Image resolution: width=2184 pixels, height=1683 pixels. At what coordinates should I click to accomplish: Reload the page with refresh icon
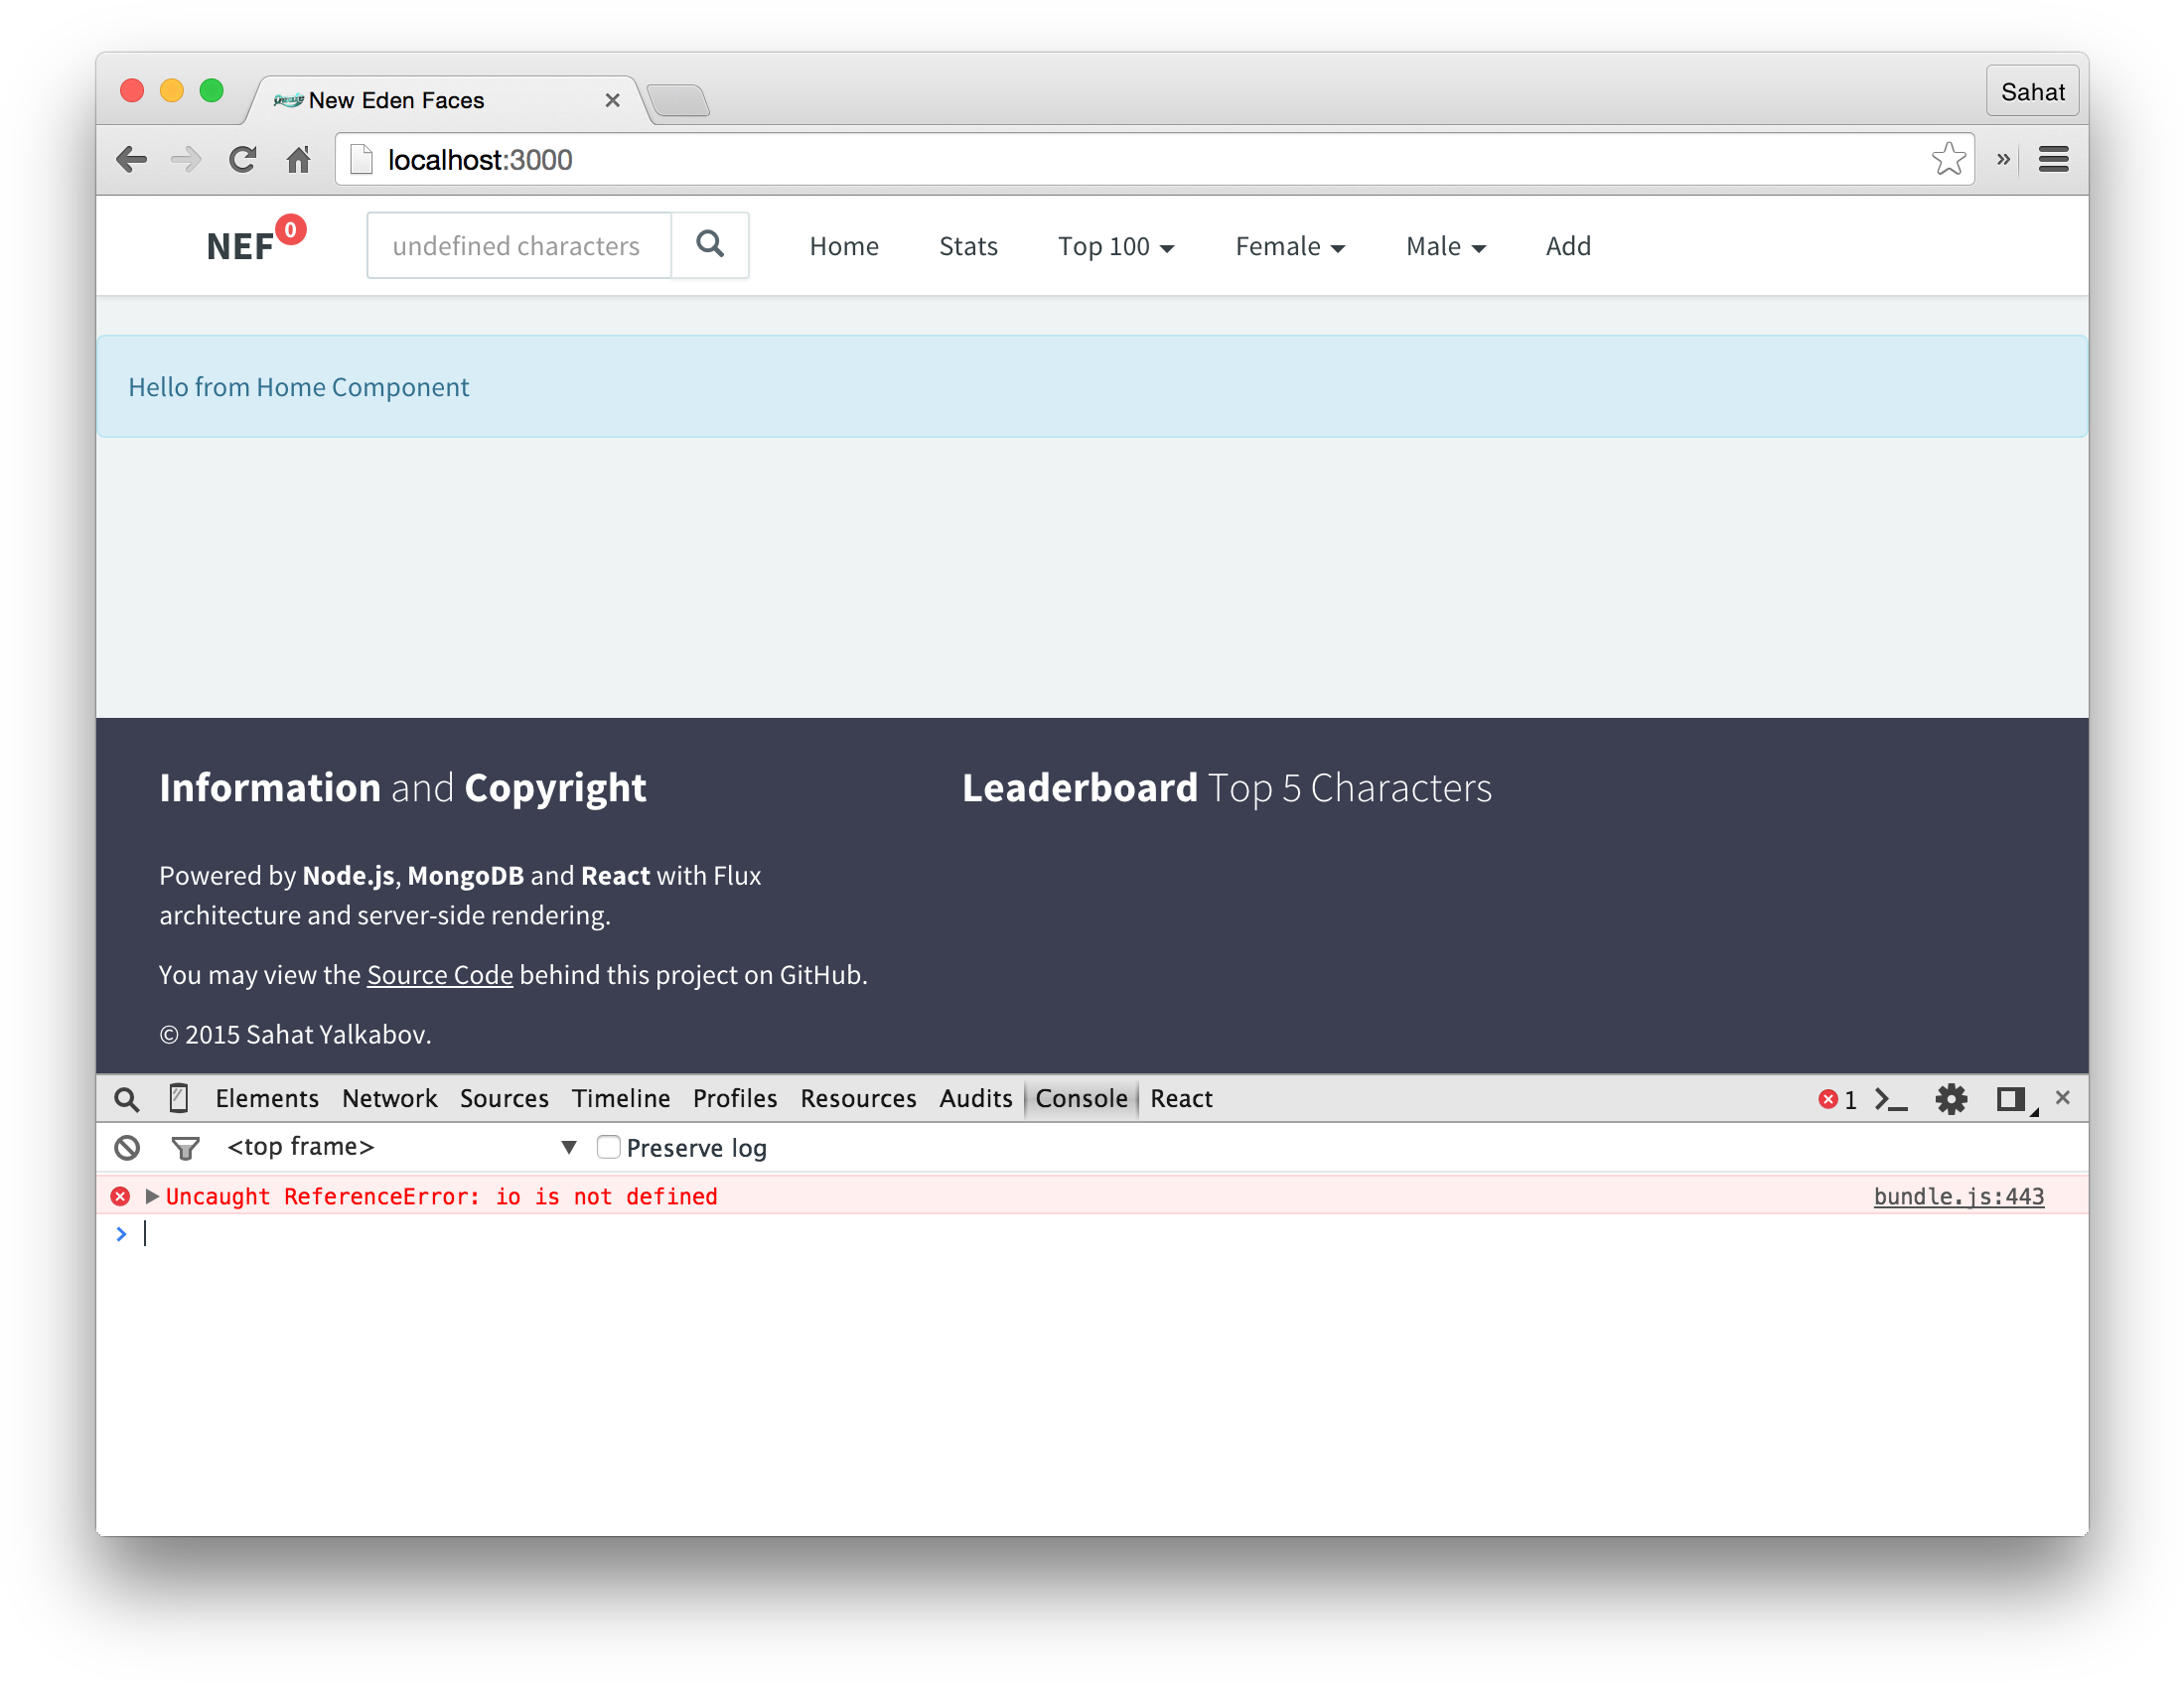243,160
